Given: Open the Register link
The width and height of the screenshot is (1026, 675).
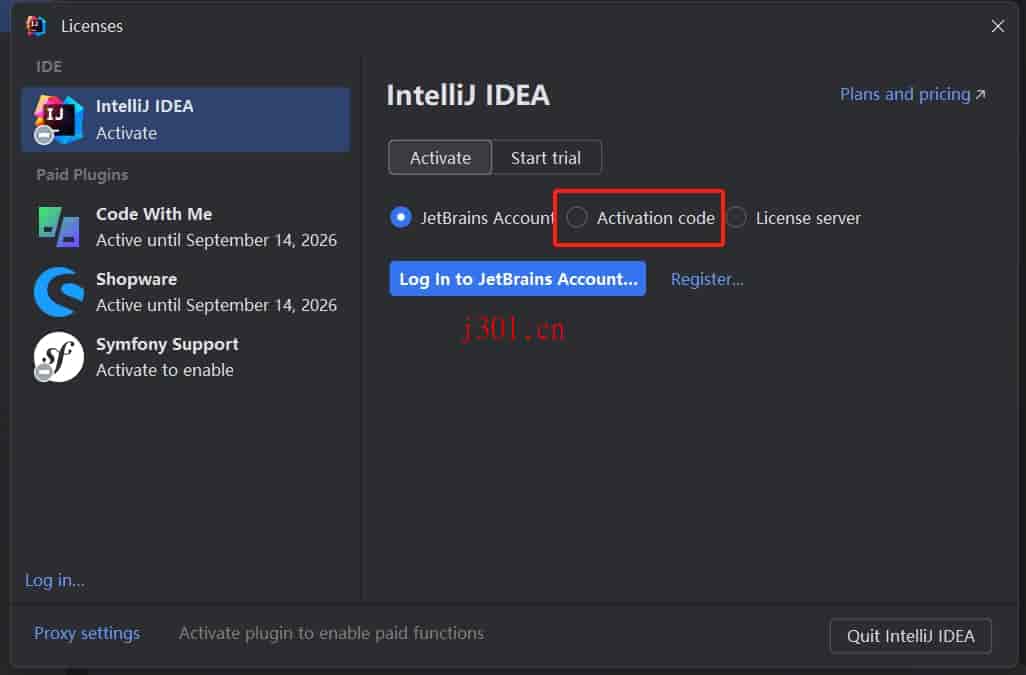Looking at the screenshot, I should [707, 279].
